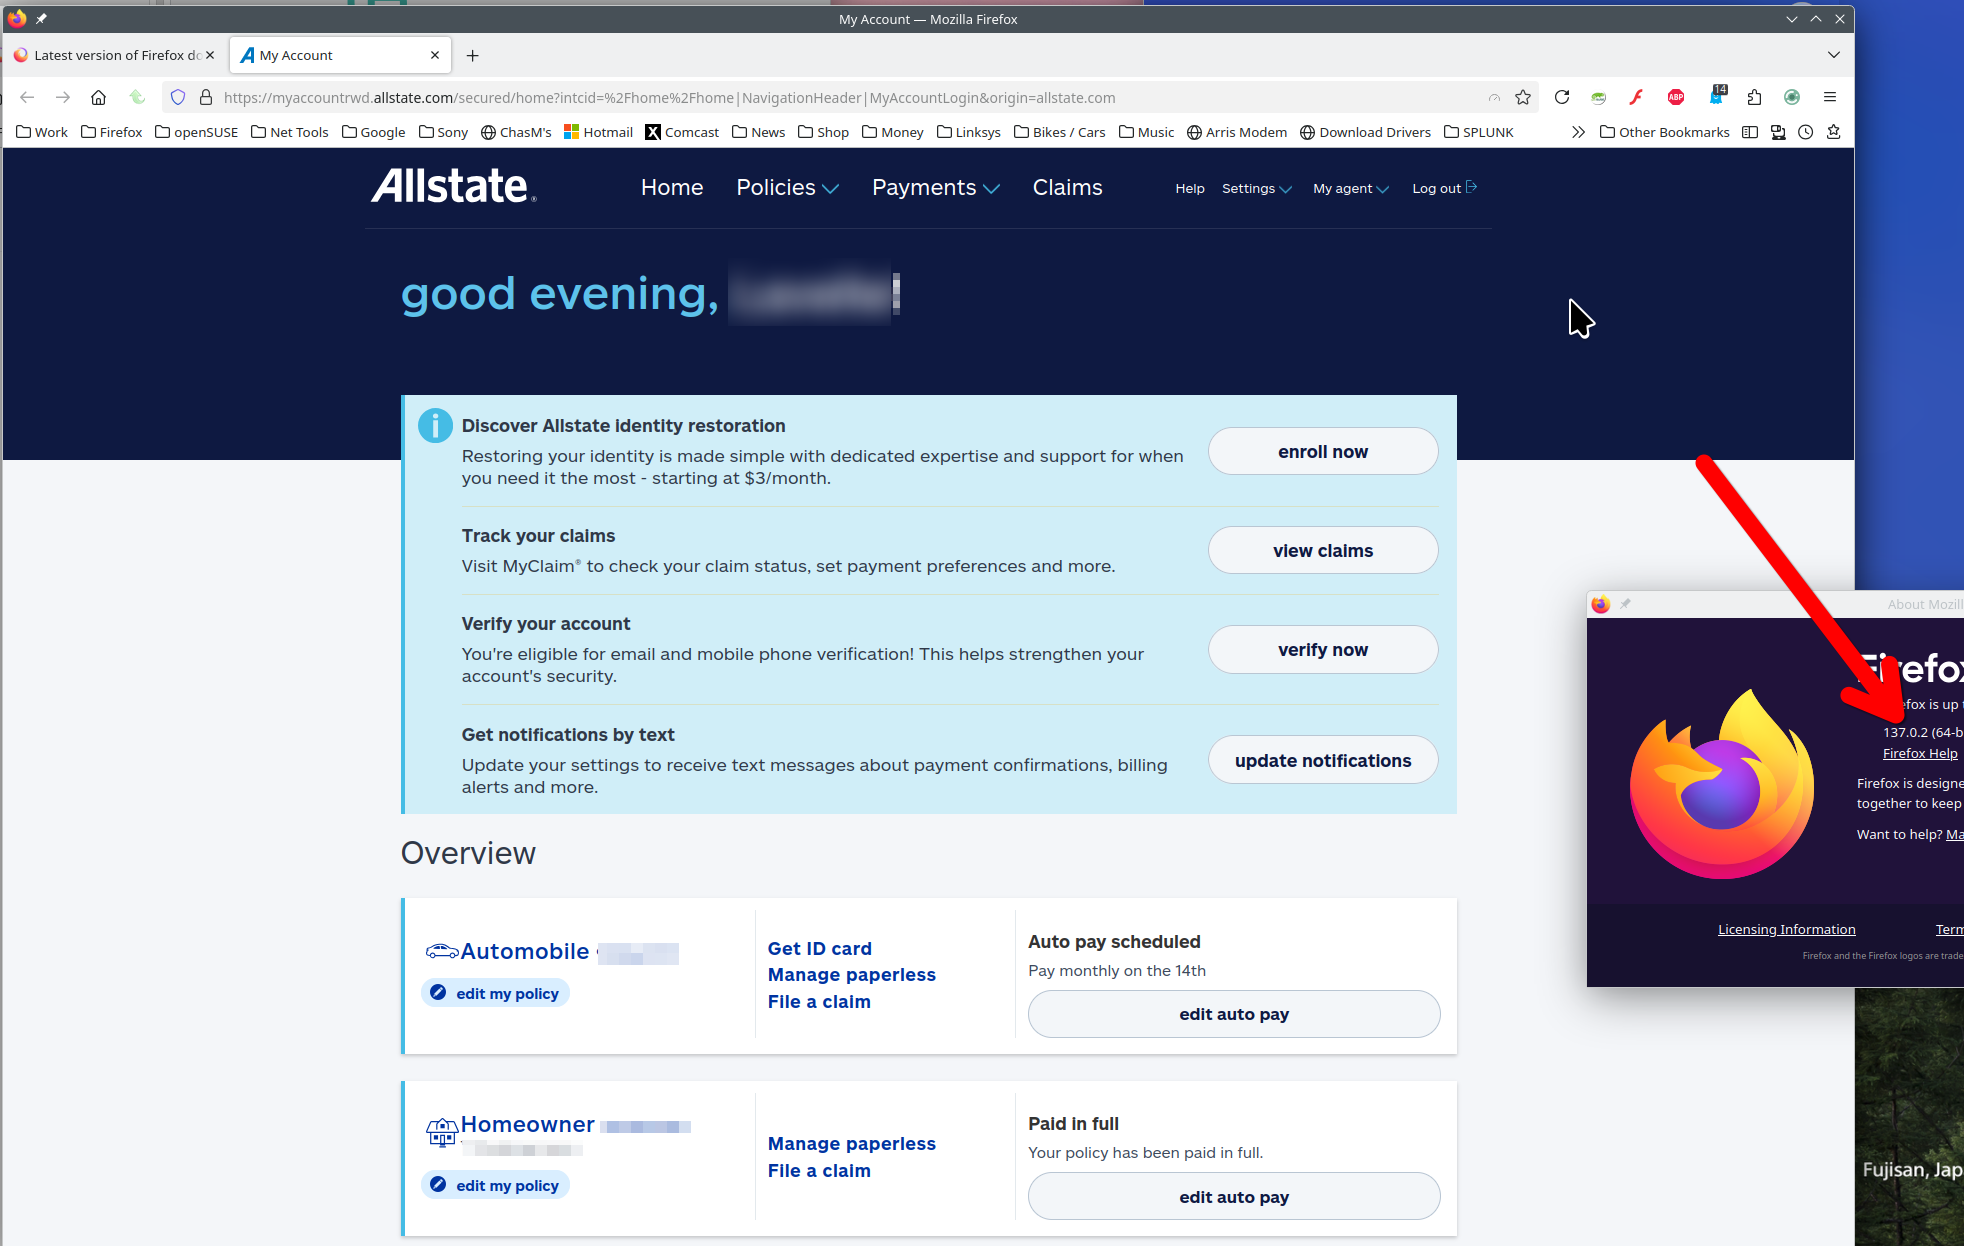Open Claims in Allstate navigation

pos(1067,187)
